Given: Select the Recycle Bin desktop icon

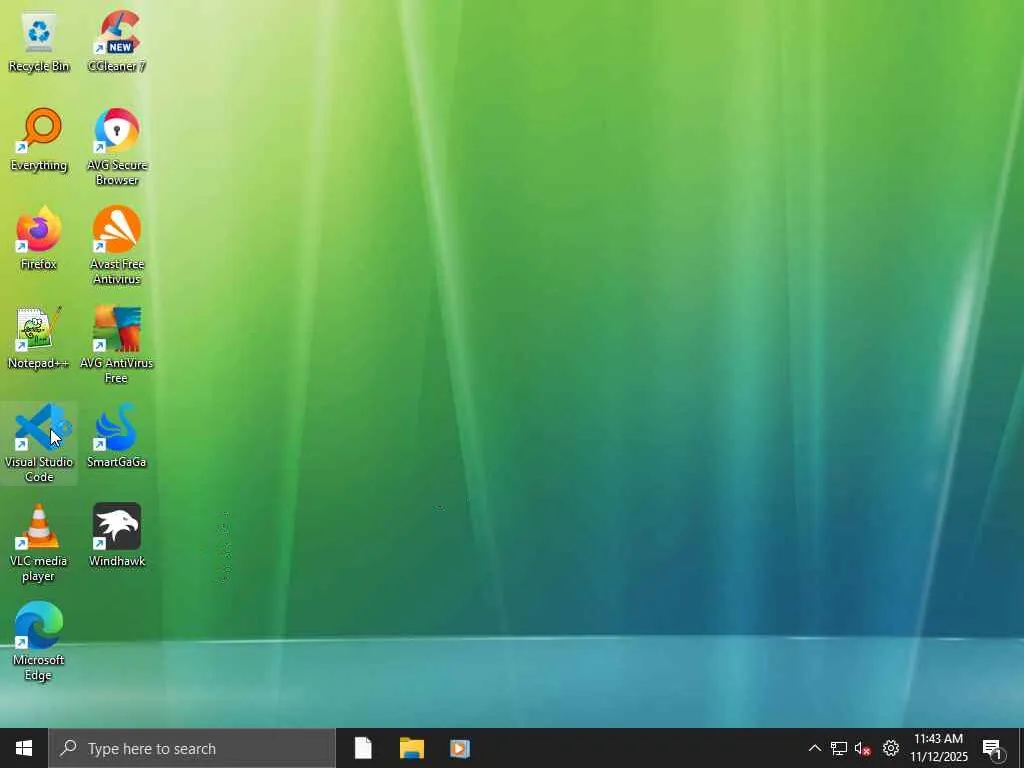Looking at the screenshot, I should pyautogui.click(x=39, y=42).
